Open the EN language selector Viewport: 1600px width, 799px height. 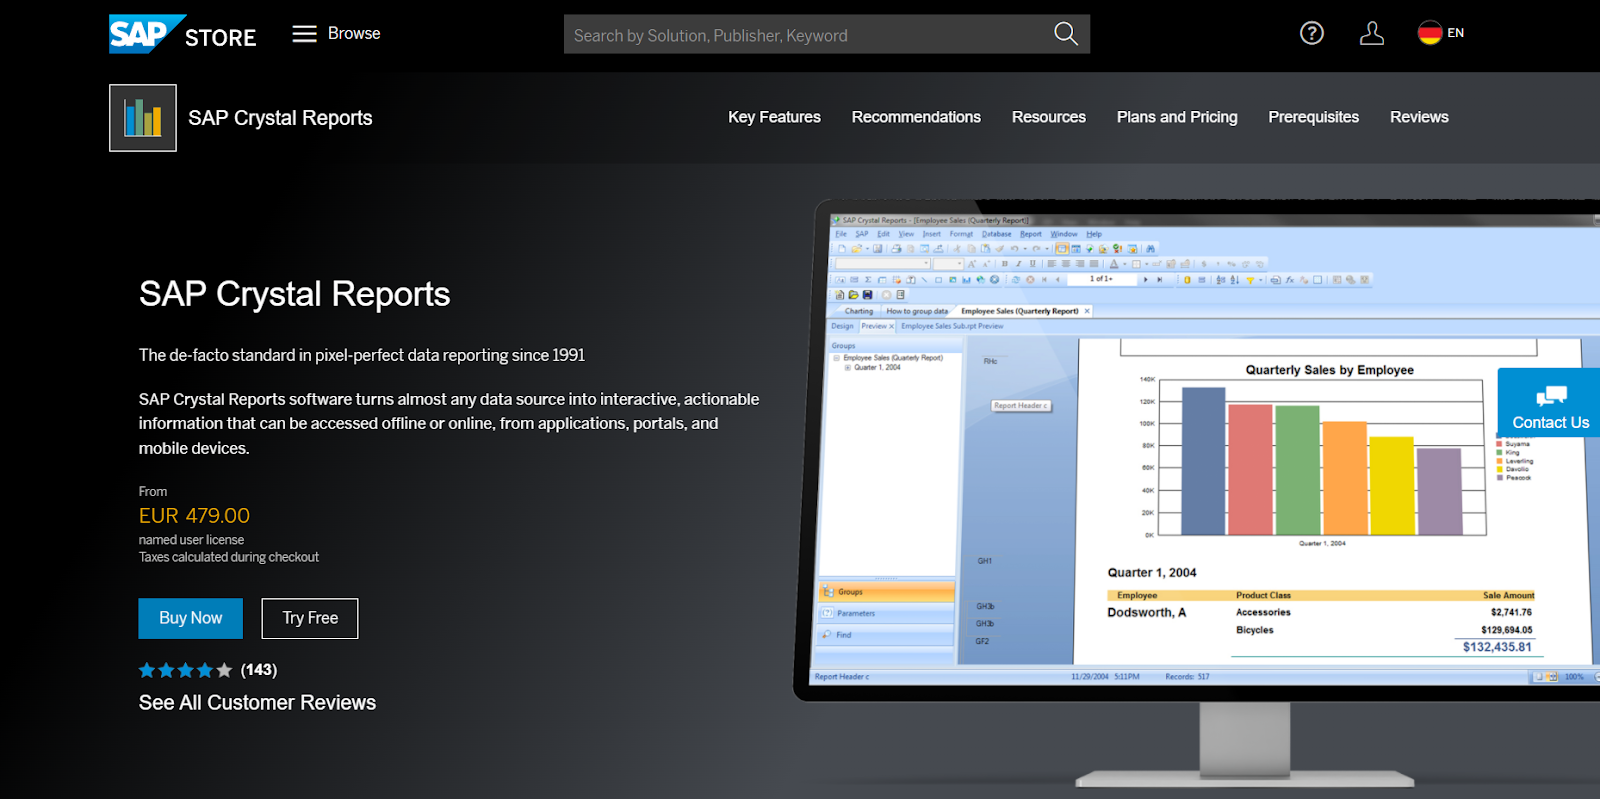[x=1441, y=33]
